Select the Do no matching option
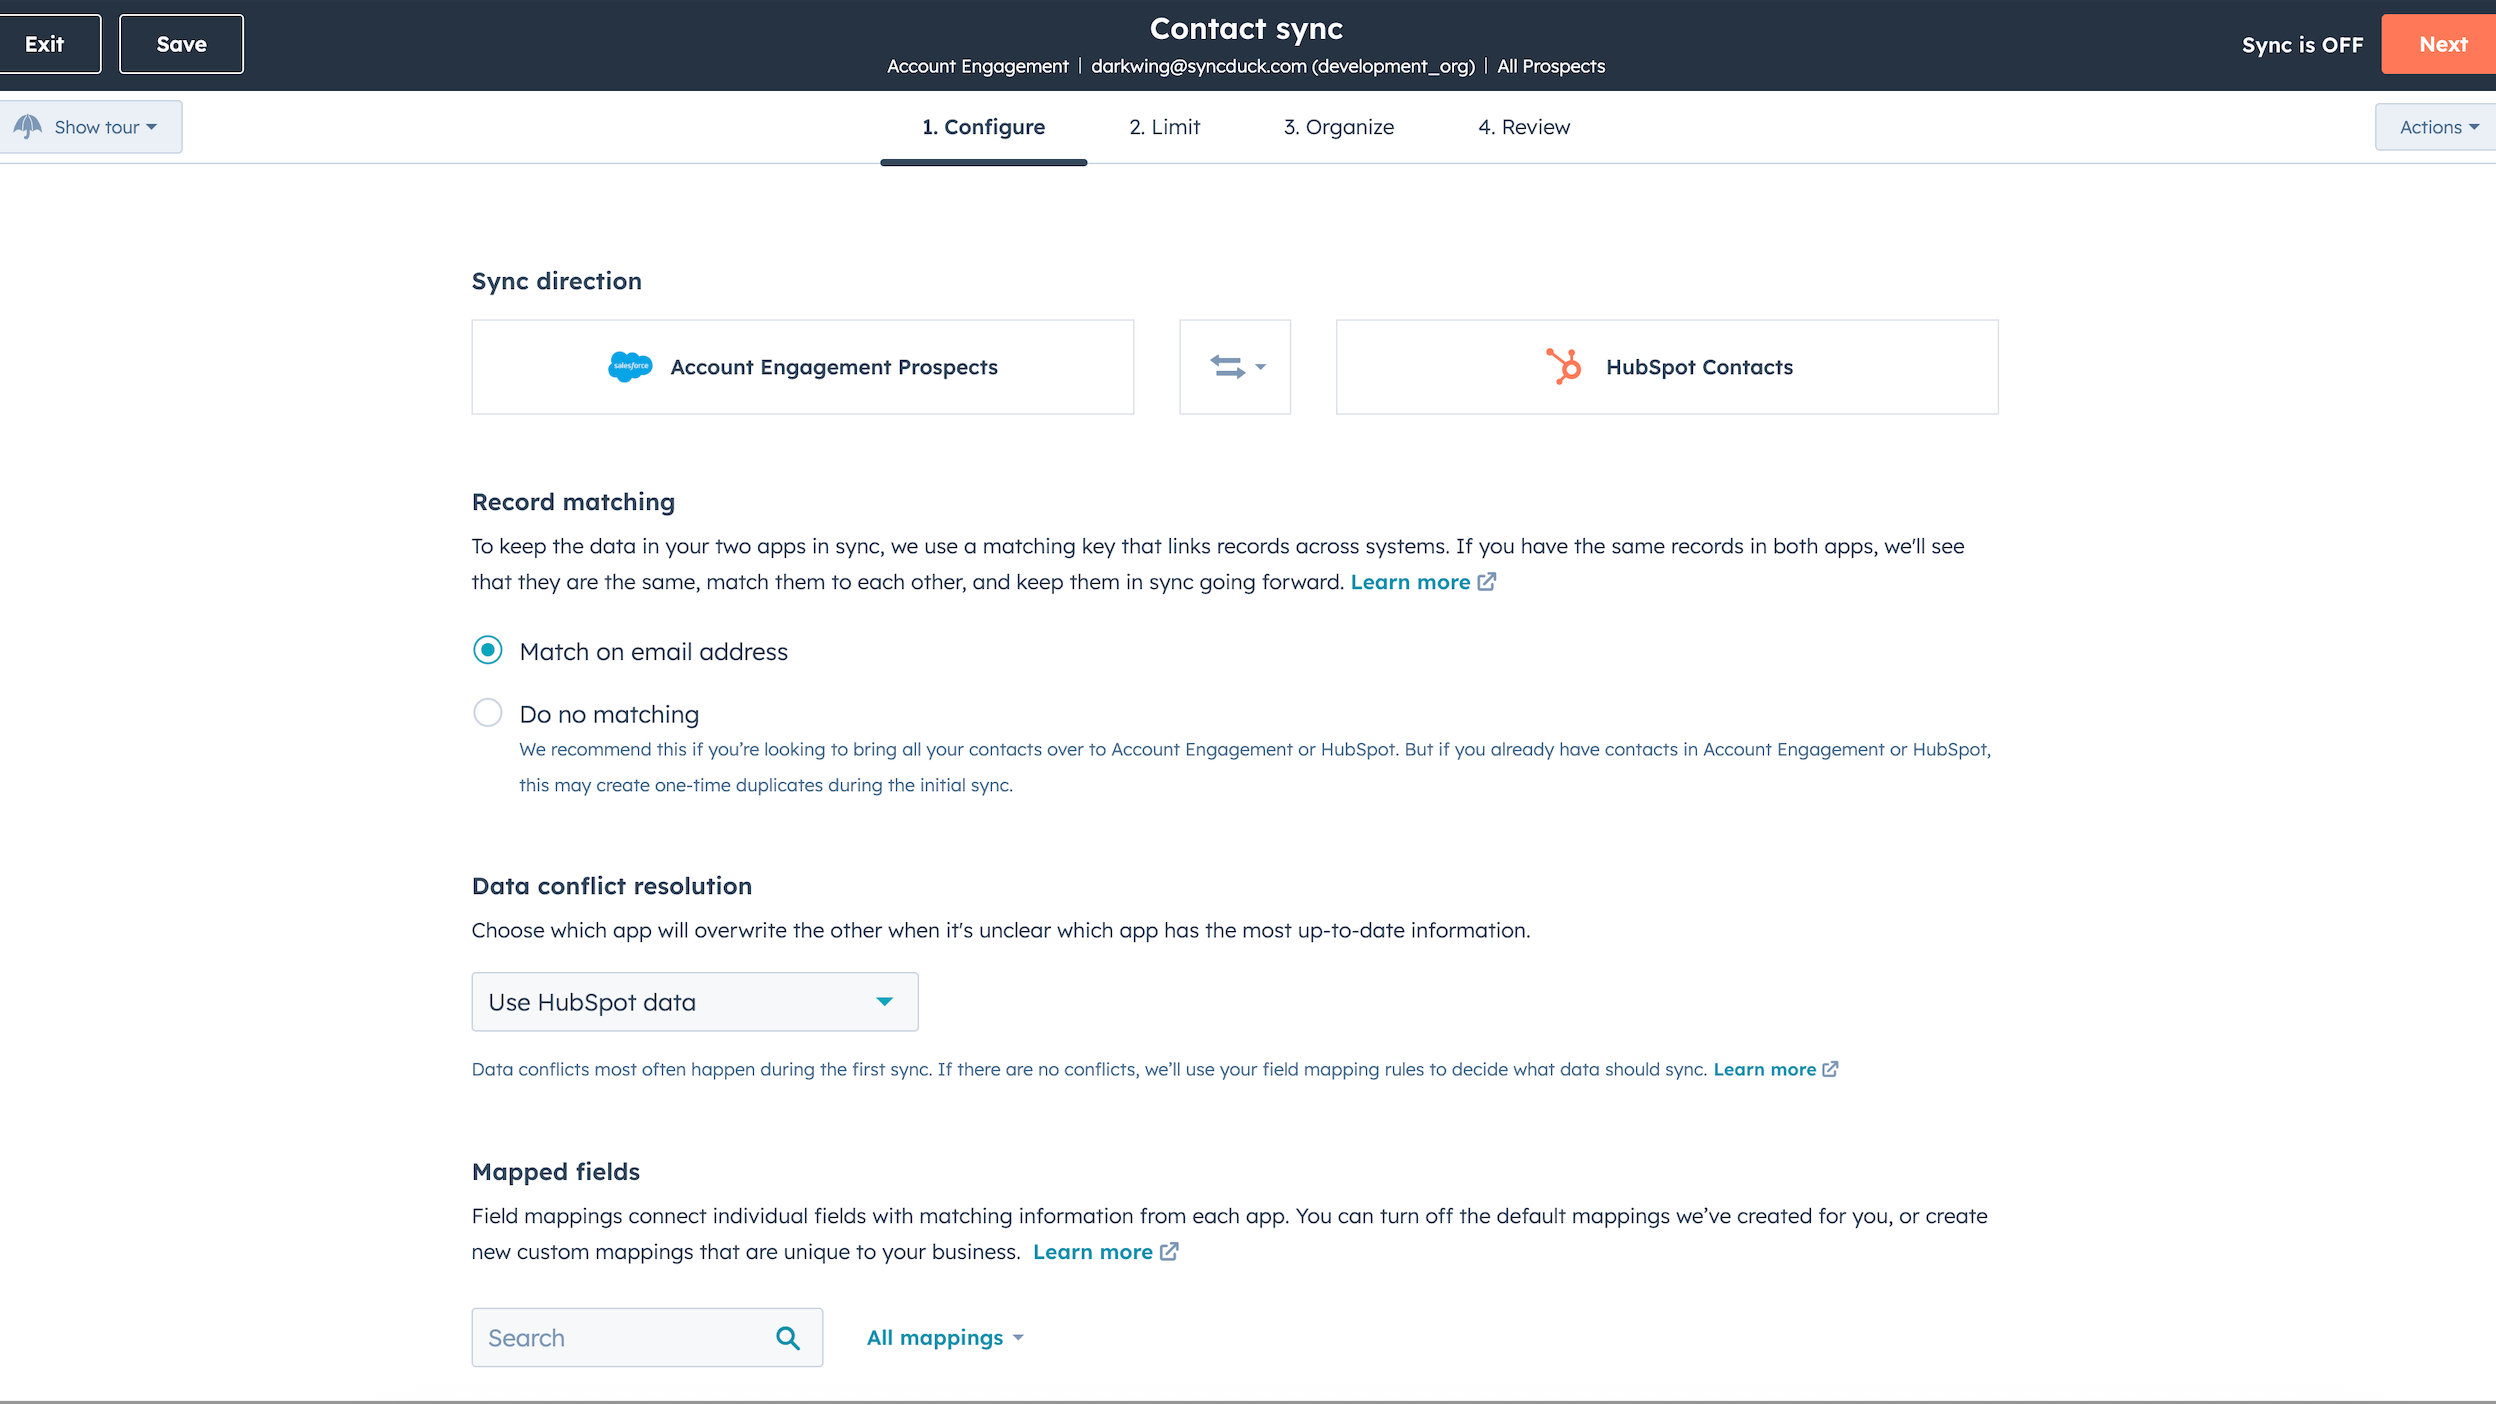The height and width of the screenshot is (1404, 2496). pos(488,713)
